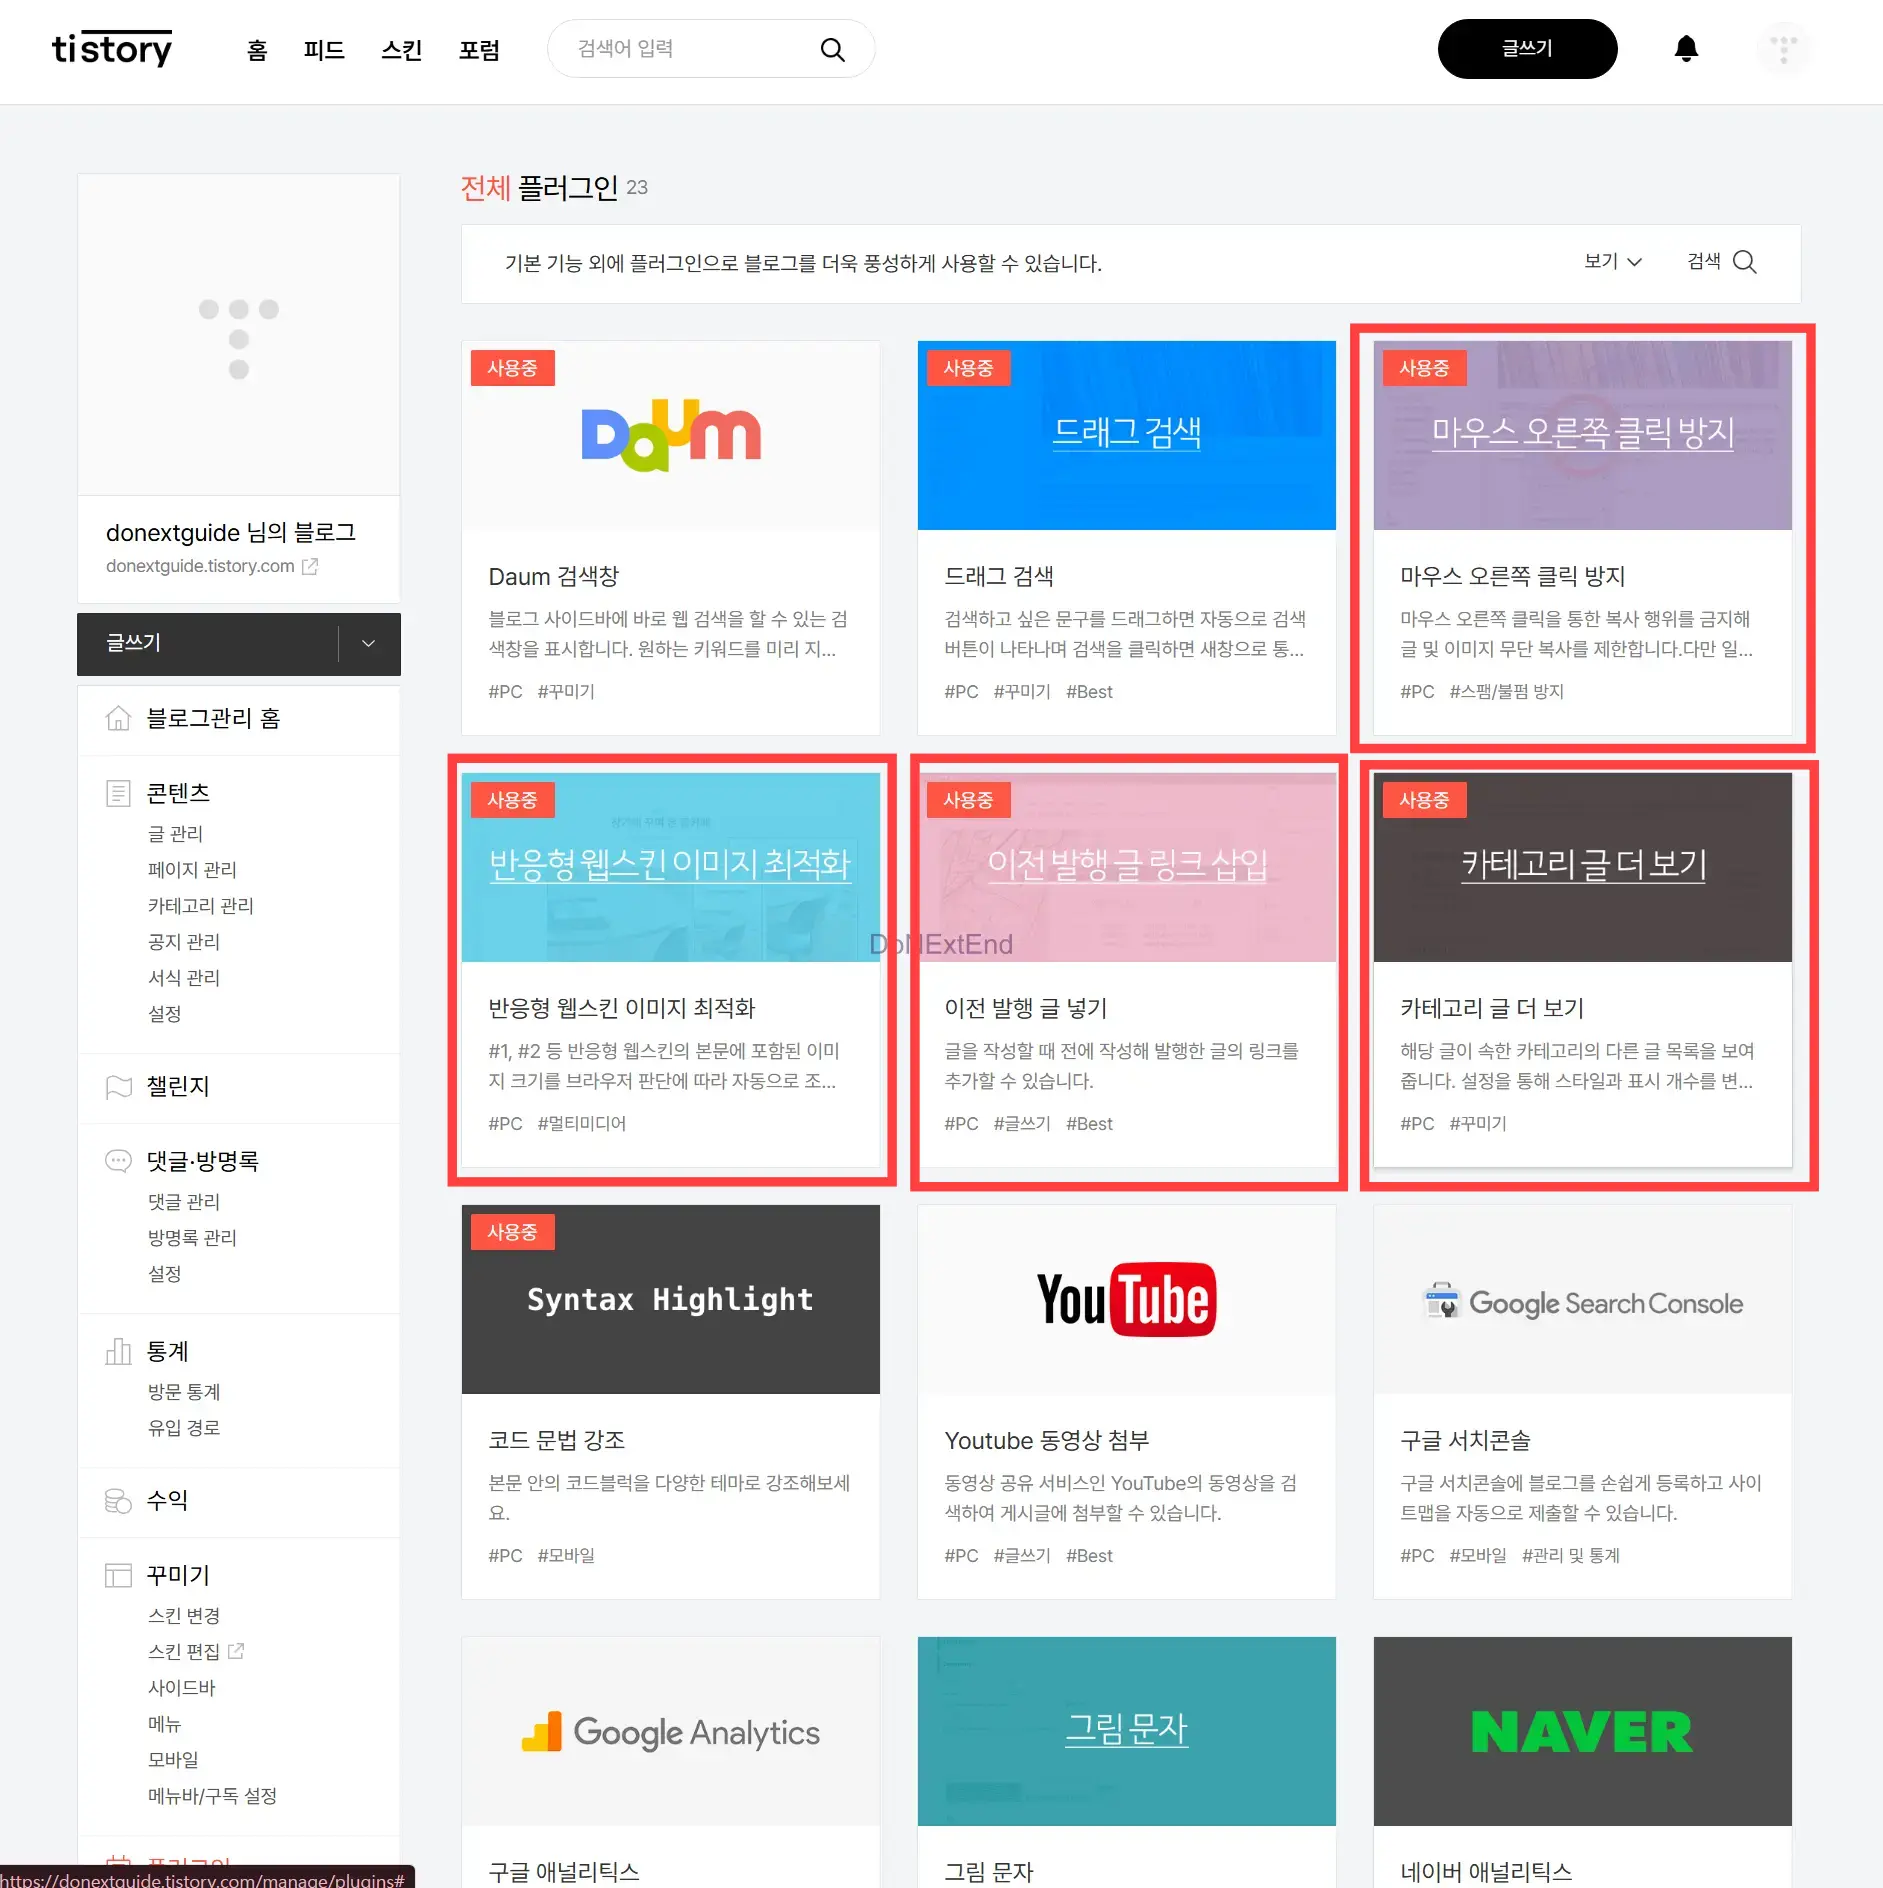This screenshot has width=1883, height=1888.
Task: Open 방명록 관리 in sidebar
Action: point(192,1238)
